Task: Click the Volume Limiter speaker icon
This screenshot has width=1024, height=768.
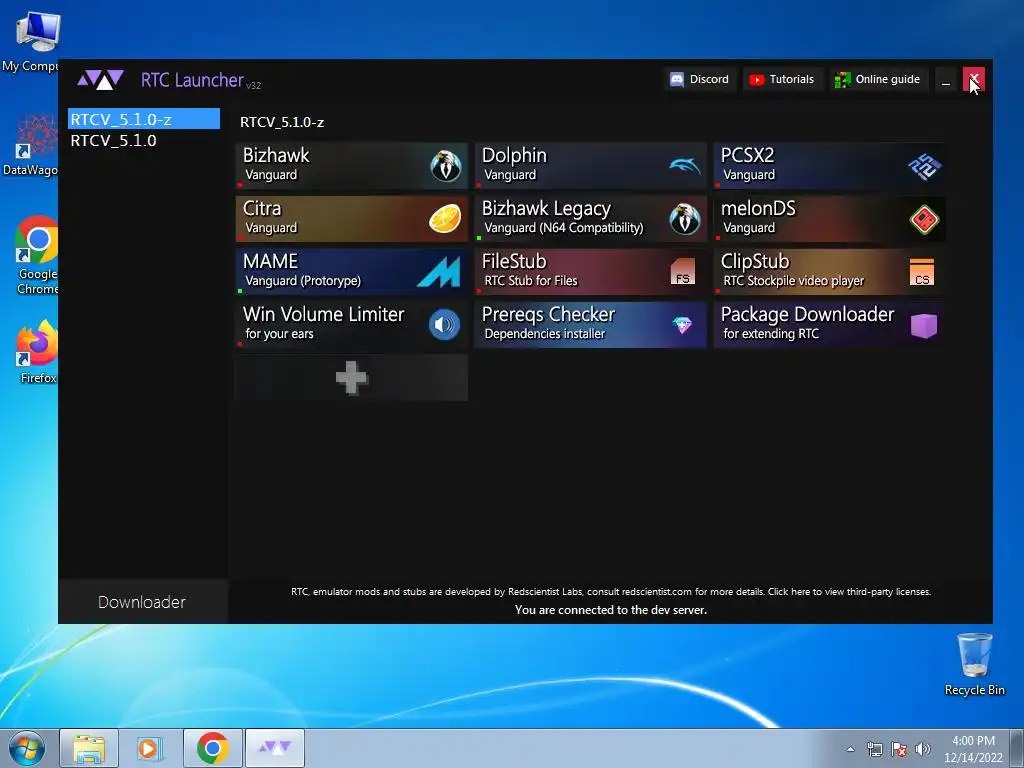Action: click(445, 325)
